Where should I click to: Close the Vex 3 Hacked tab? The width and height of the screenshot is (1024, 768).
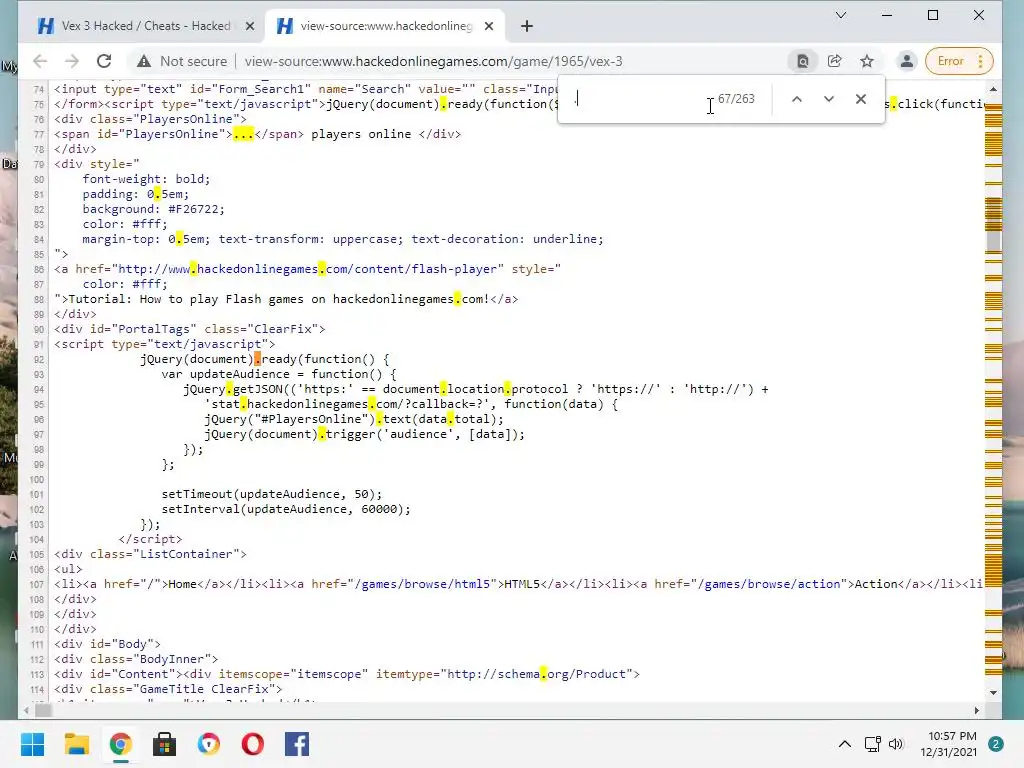tap(249, 26)
